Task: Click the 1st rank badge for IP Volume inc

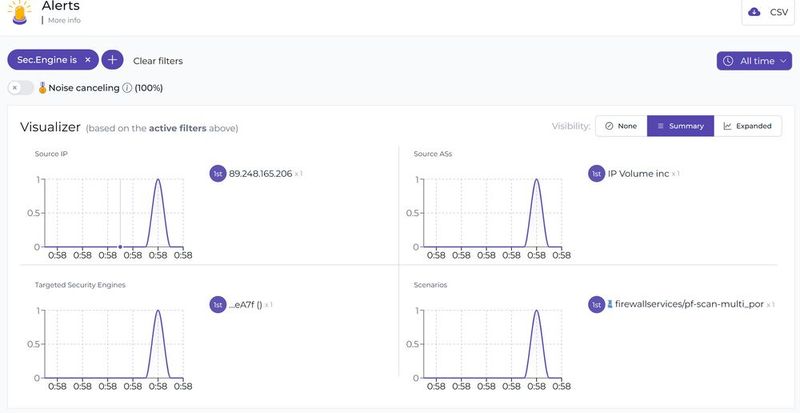Action: pos(597,173)
